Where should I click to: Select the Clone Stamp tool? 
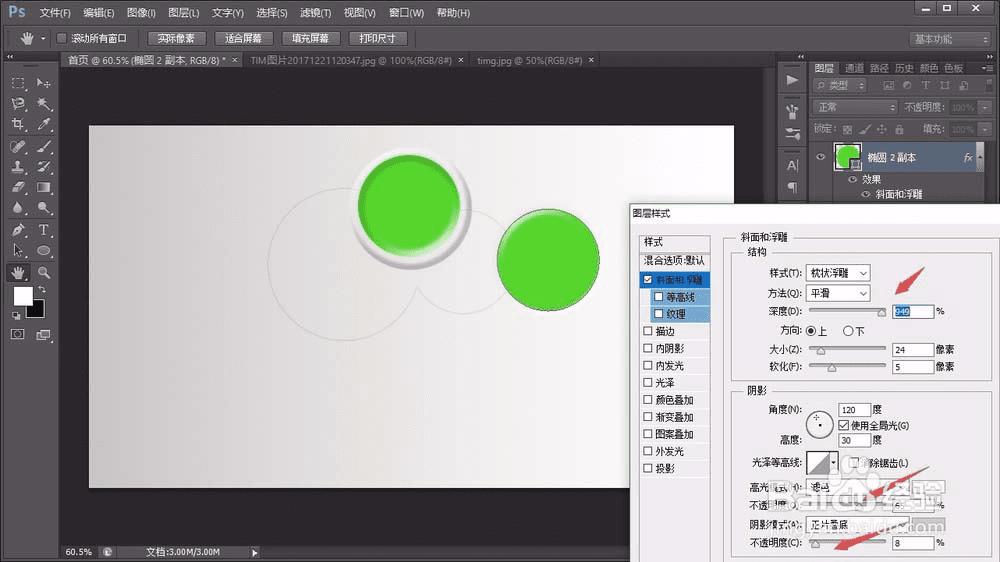[x=18, y=167]
